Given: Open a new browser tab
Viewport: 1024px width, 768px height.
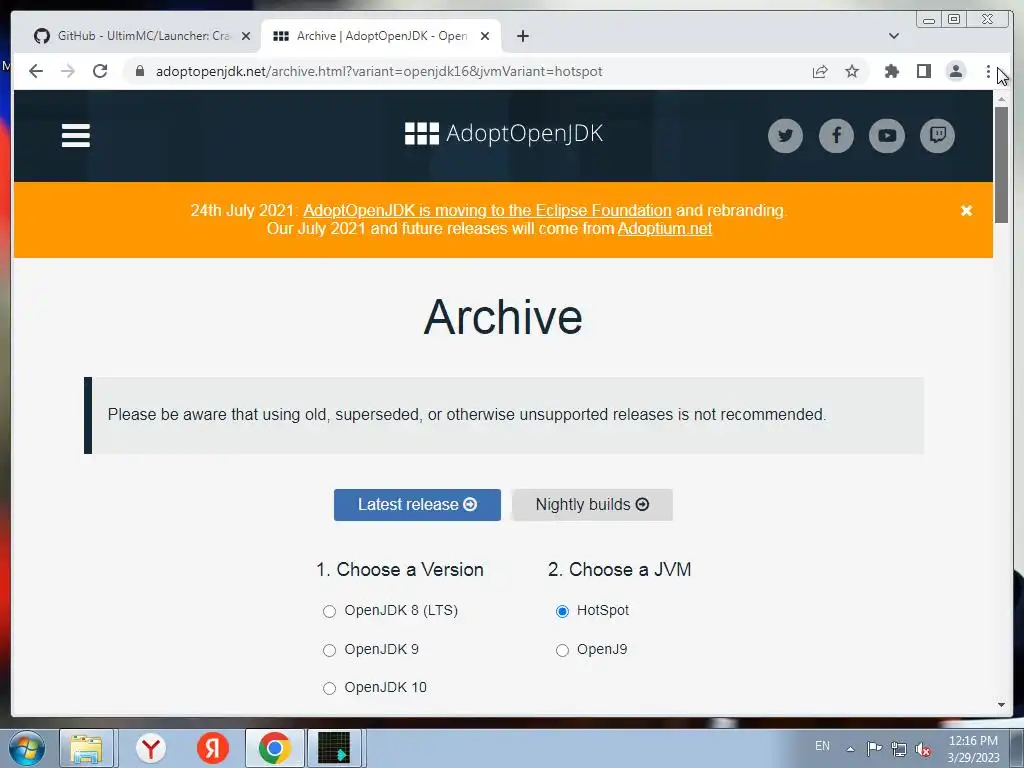Looking at the screenshot, I should 522,36.
